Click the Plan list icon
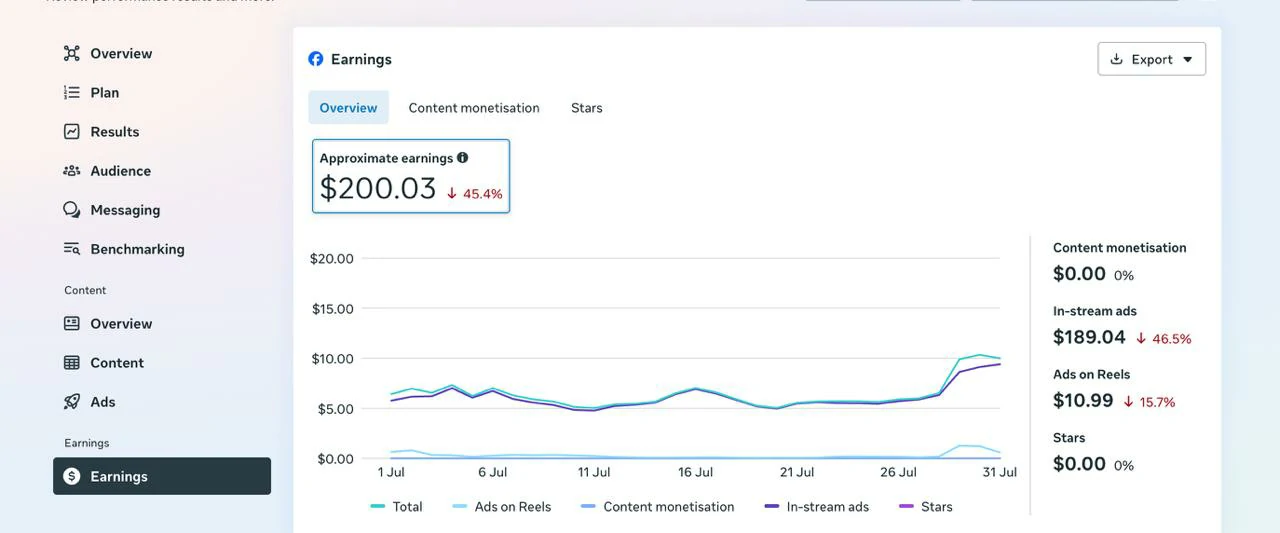The width and height of the screenshot is (1280, 533). 72,92
